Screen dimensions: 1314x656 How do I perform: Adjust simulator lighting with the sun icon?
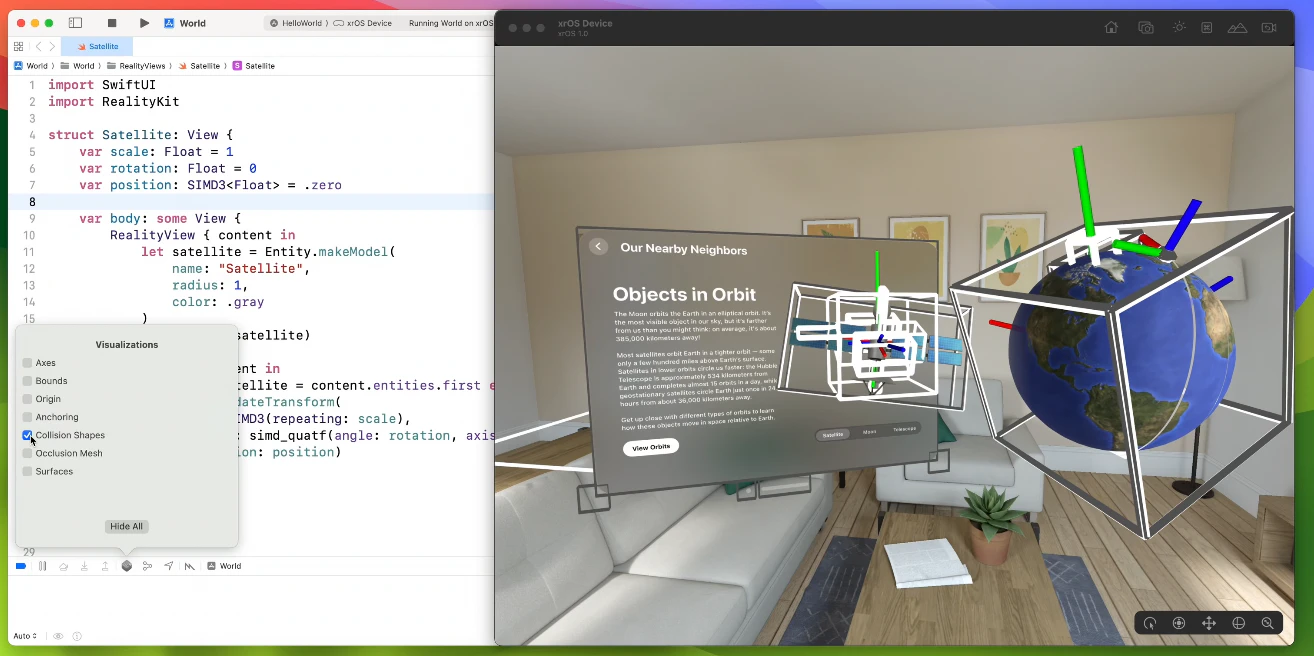[x=1179, y=27]
